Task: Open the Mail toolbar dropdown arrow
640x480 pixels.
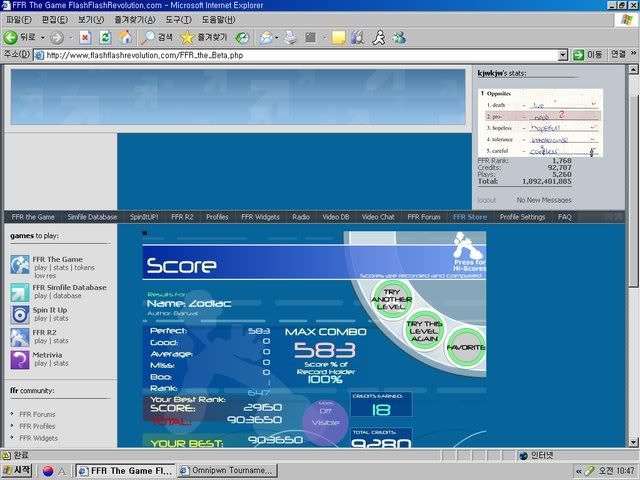Action: pyautogui.click(x=276, y=37)
